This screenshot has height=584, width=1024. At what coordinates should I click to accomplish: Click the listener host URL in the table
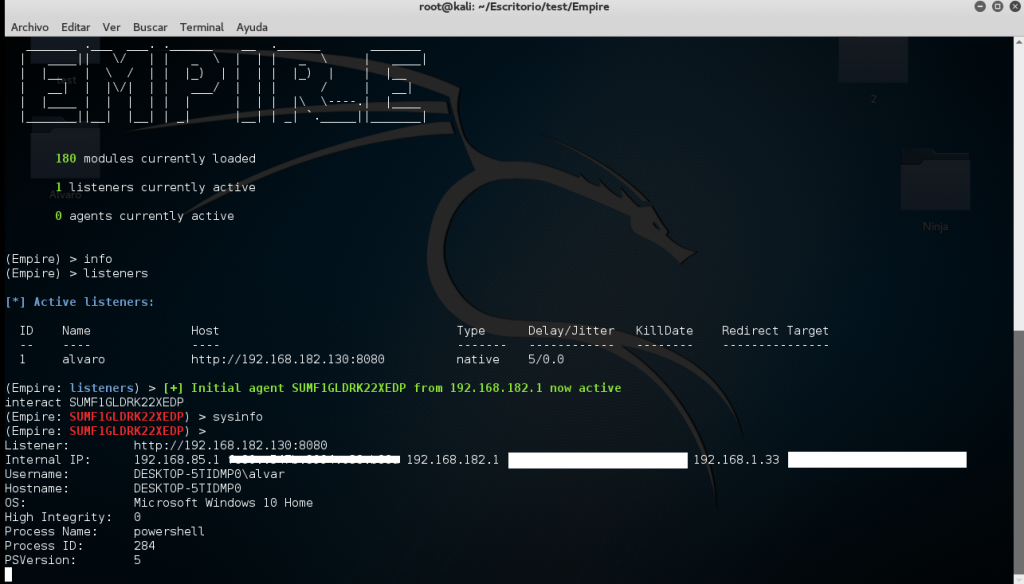(x=288, y=359)
